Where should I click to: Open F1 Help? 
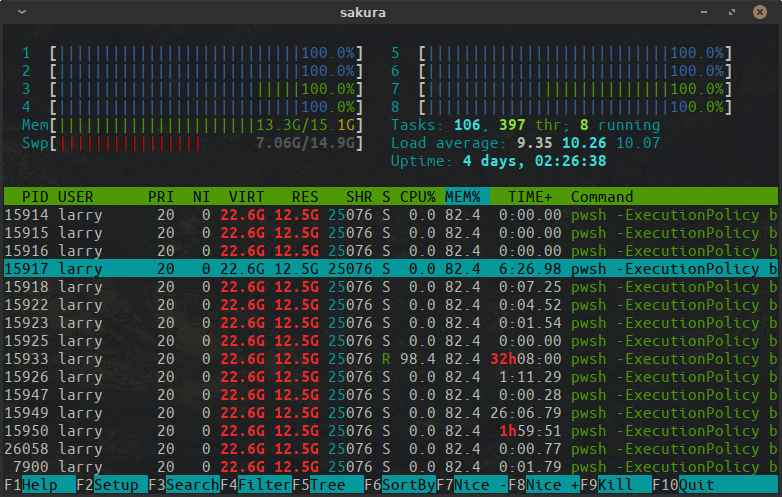click(40, 485)
